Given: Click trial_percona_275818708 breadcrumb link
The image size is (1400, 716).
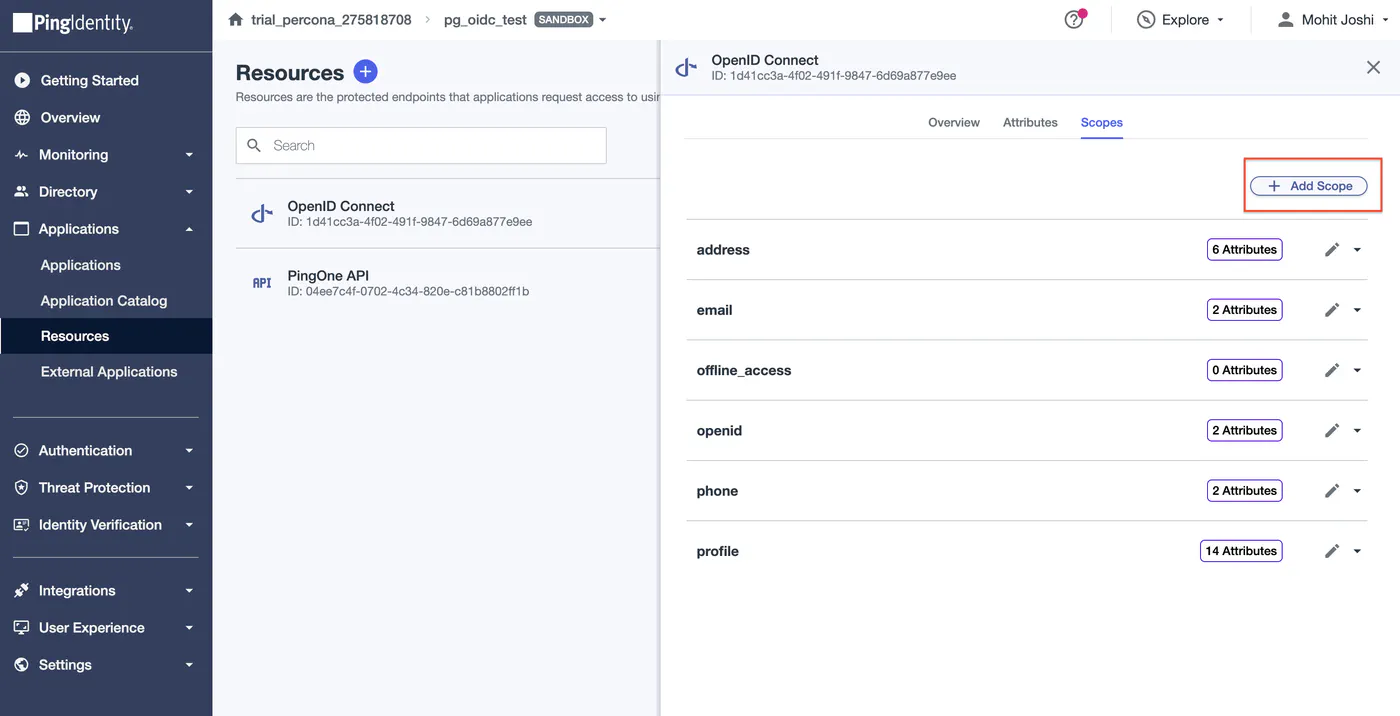Looking at the screenshot, I should [x=331, y=20].
